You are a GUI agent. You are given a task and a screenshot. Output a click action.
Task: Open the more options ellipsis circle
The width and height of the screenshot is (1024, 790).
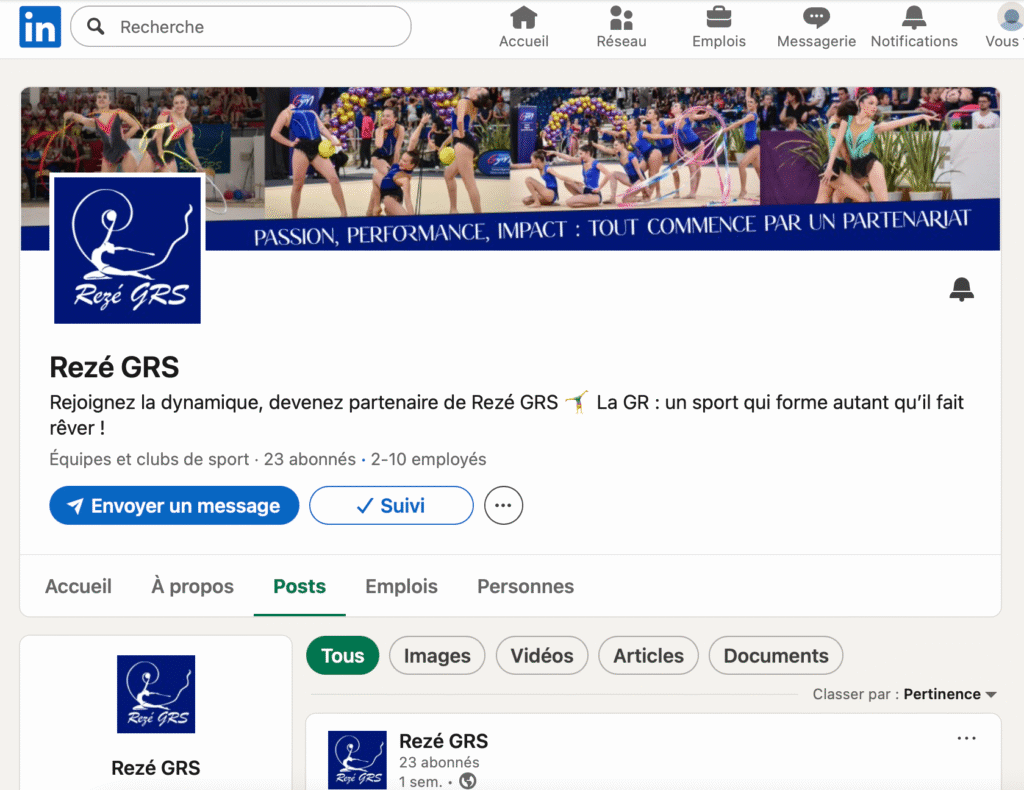point(504,505)
